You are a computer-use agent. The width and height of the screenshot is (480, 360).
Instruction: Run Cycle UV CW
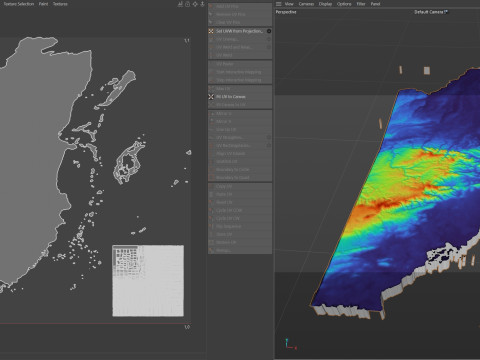pyautogui.click(x=240, y=218)
